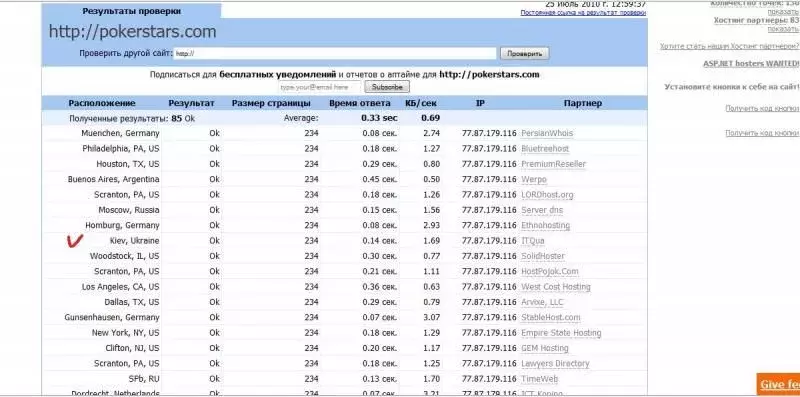Open the LORDhost.org partner link

coord(547,195)
